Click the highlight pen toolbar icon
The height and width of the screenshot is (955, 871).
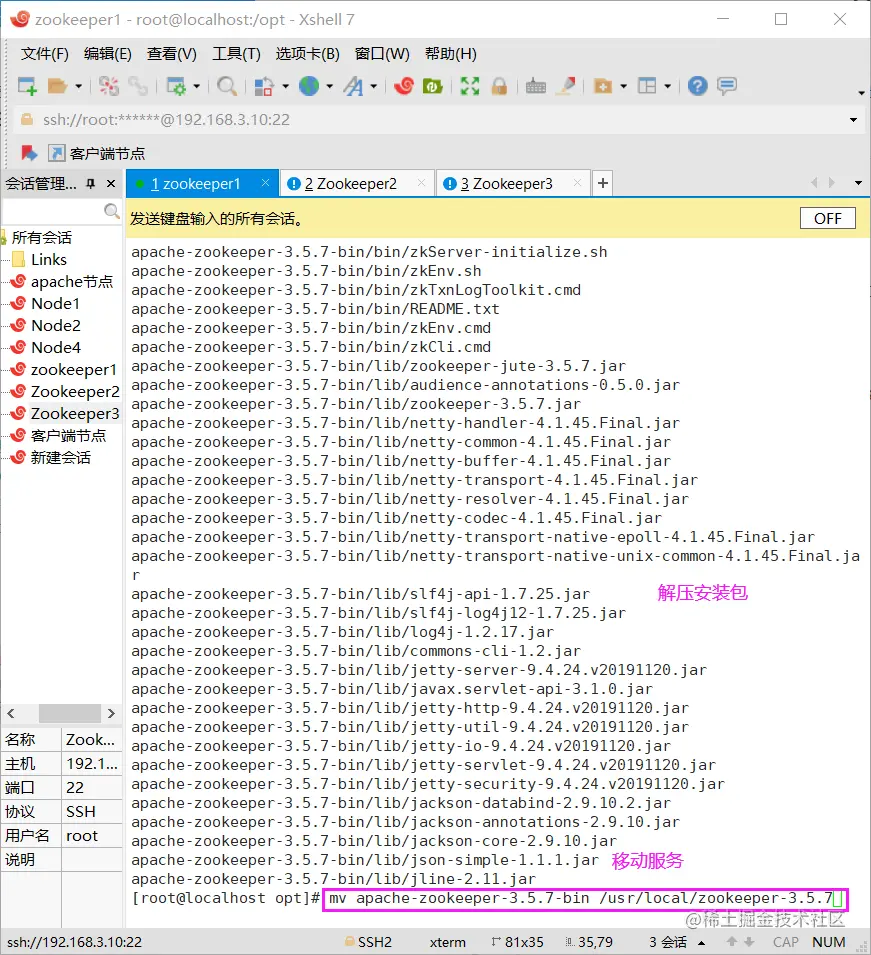tap(566, 86)
